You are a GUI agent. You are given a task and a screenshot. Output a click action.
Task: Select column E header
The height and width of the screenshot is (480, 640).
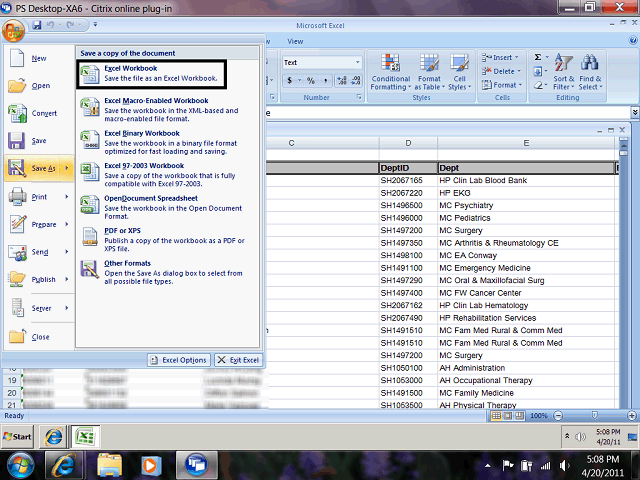[x=526, y=143]
